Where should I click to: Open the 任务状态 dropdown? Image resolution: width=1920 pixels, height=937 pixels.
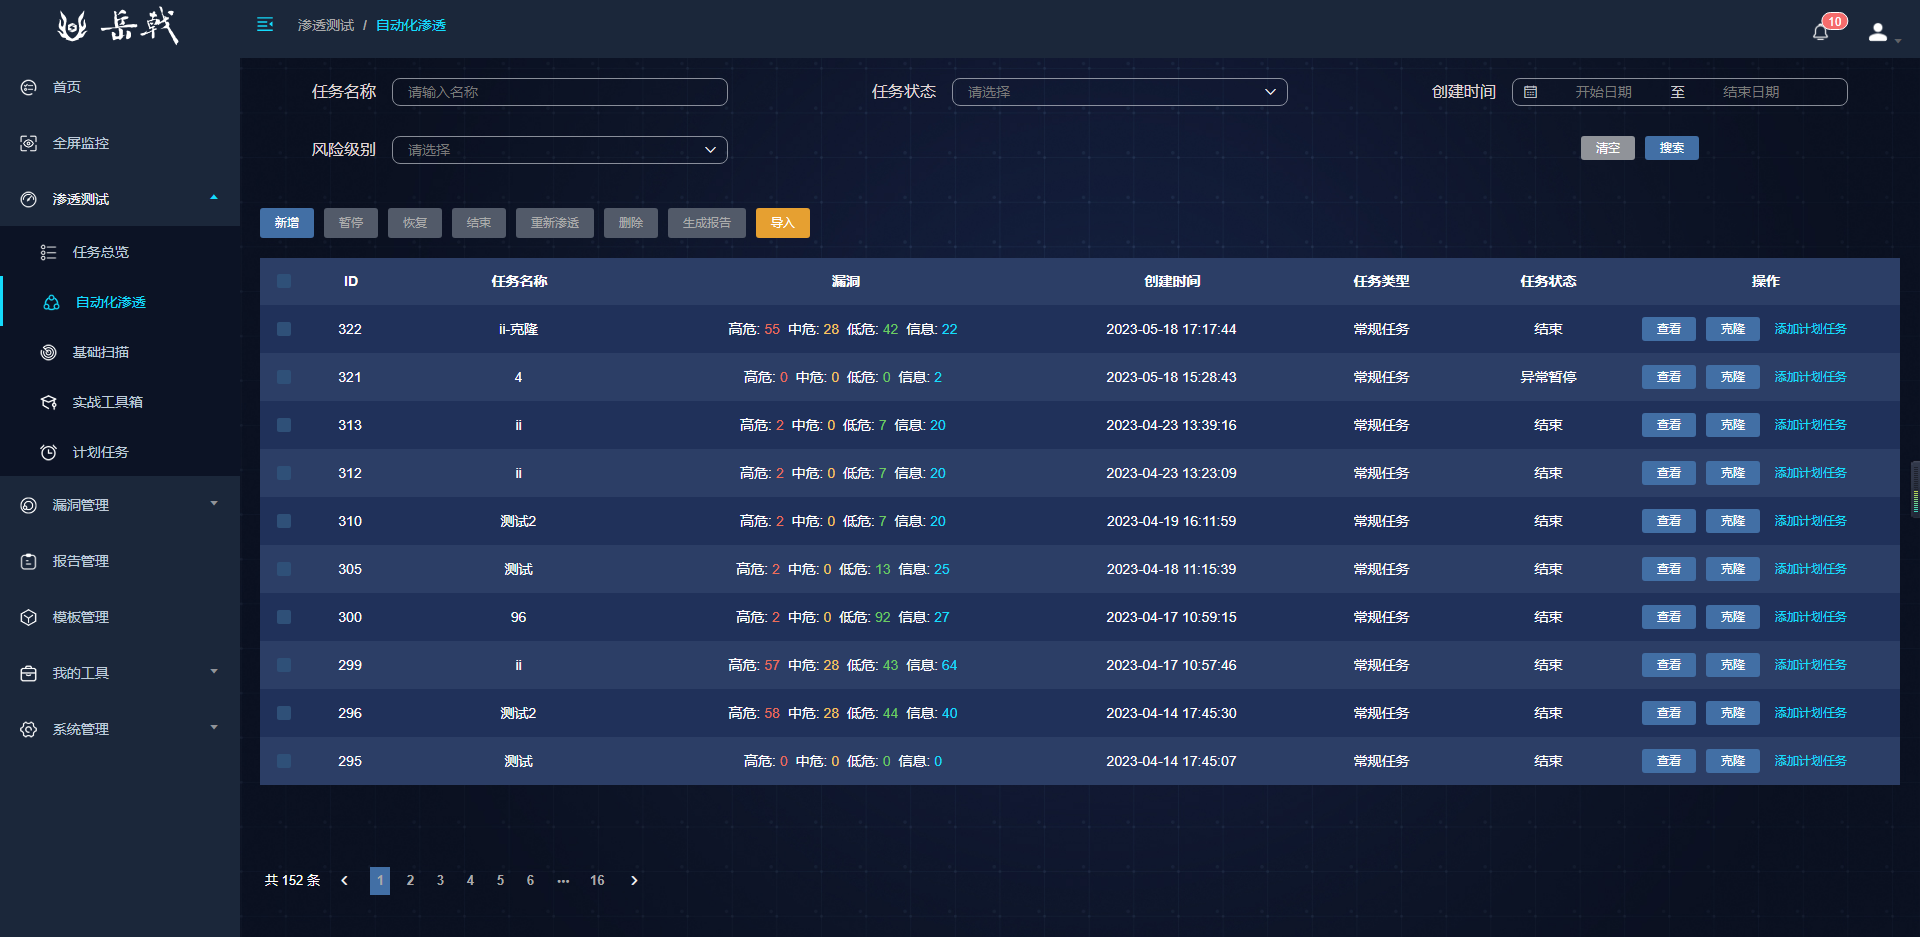(1119, 92)
